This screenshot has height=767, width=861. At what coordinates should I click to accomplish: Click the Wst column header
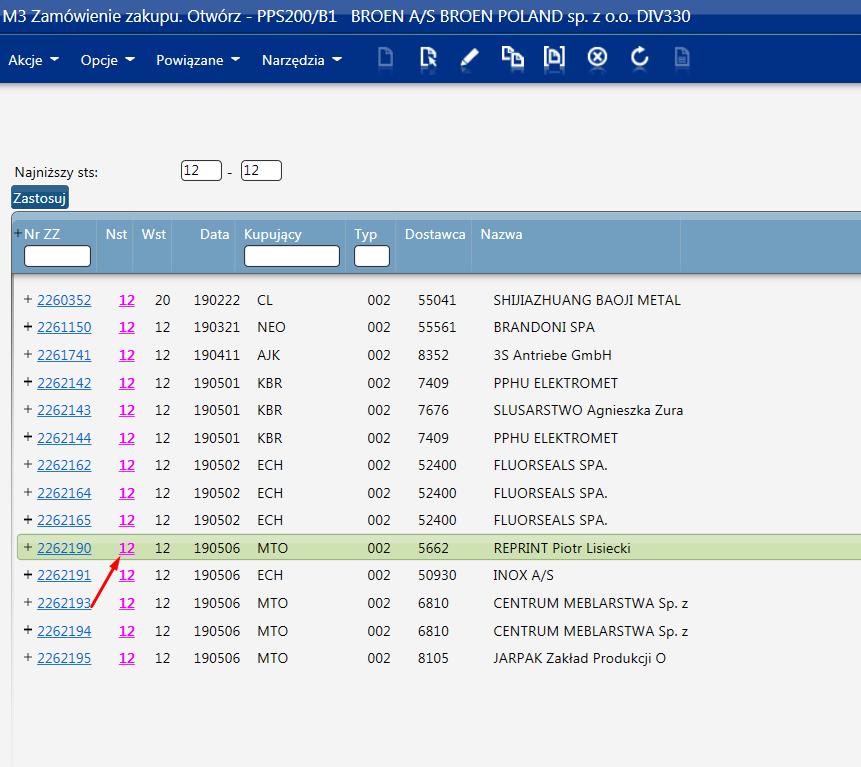(153, 234)
